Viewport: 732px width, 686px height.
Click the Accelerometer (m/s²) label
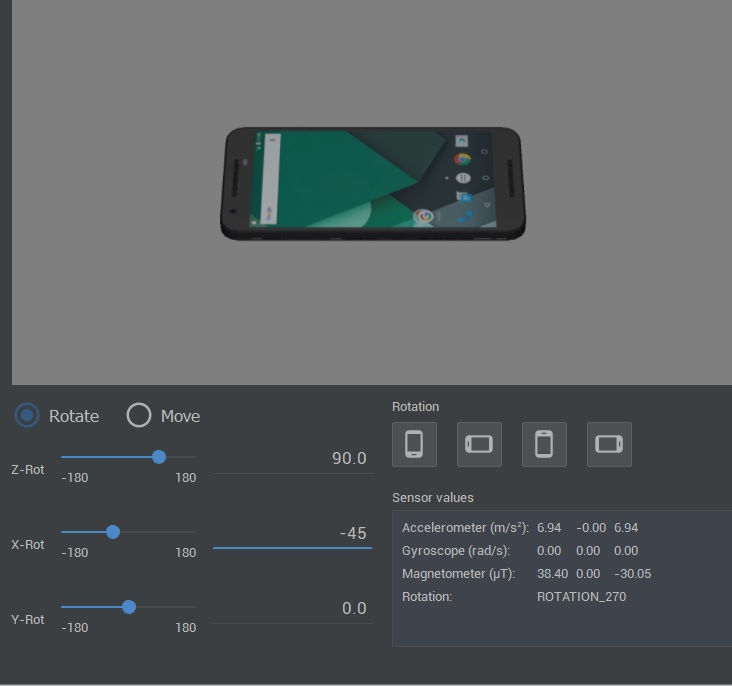[465, 528]
